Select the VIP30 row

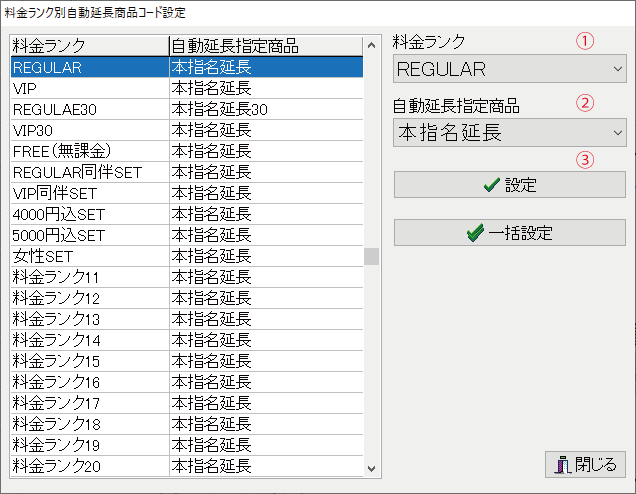click(187, 130)
